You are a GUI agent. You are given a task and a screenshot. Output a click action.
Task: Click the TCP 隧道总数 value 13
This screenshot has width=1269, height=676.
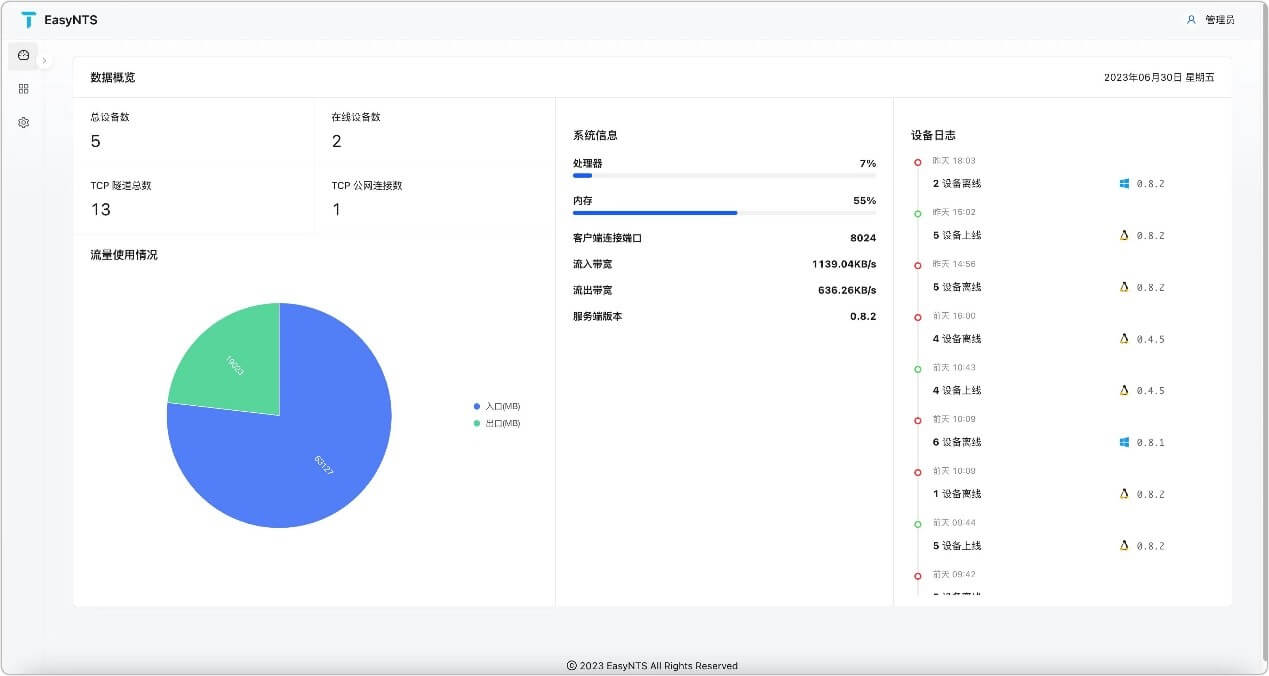[101, 210]
